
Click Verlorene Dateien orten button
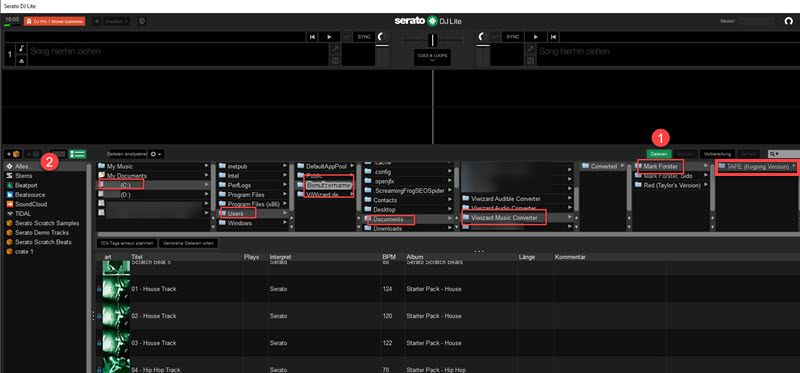click(189, 243)
